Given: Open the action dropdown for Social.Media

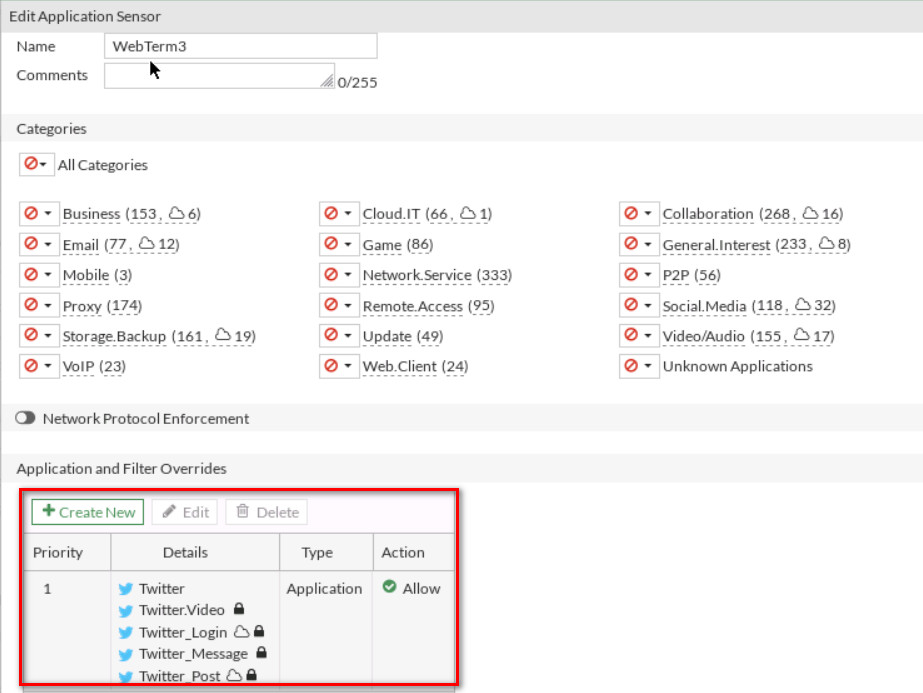Looking at the screenshot, I should (x=646, y=305).
